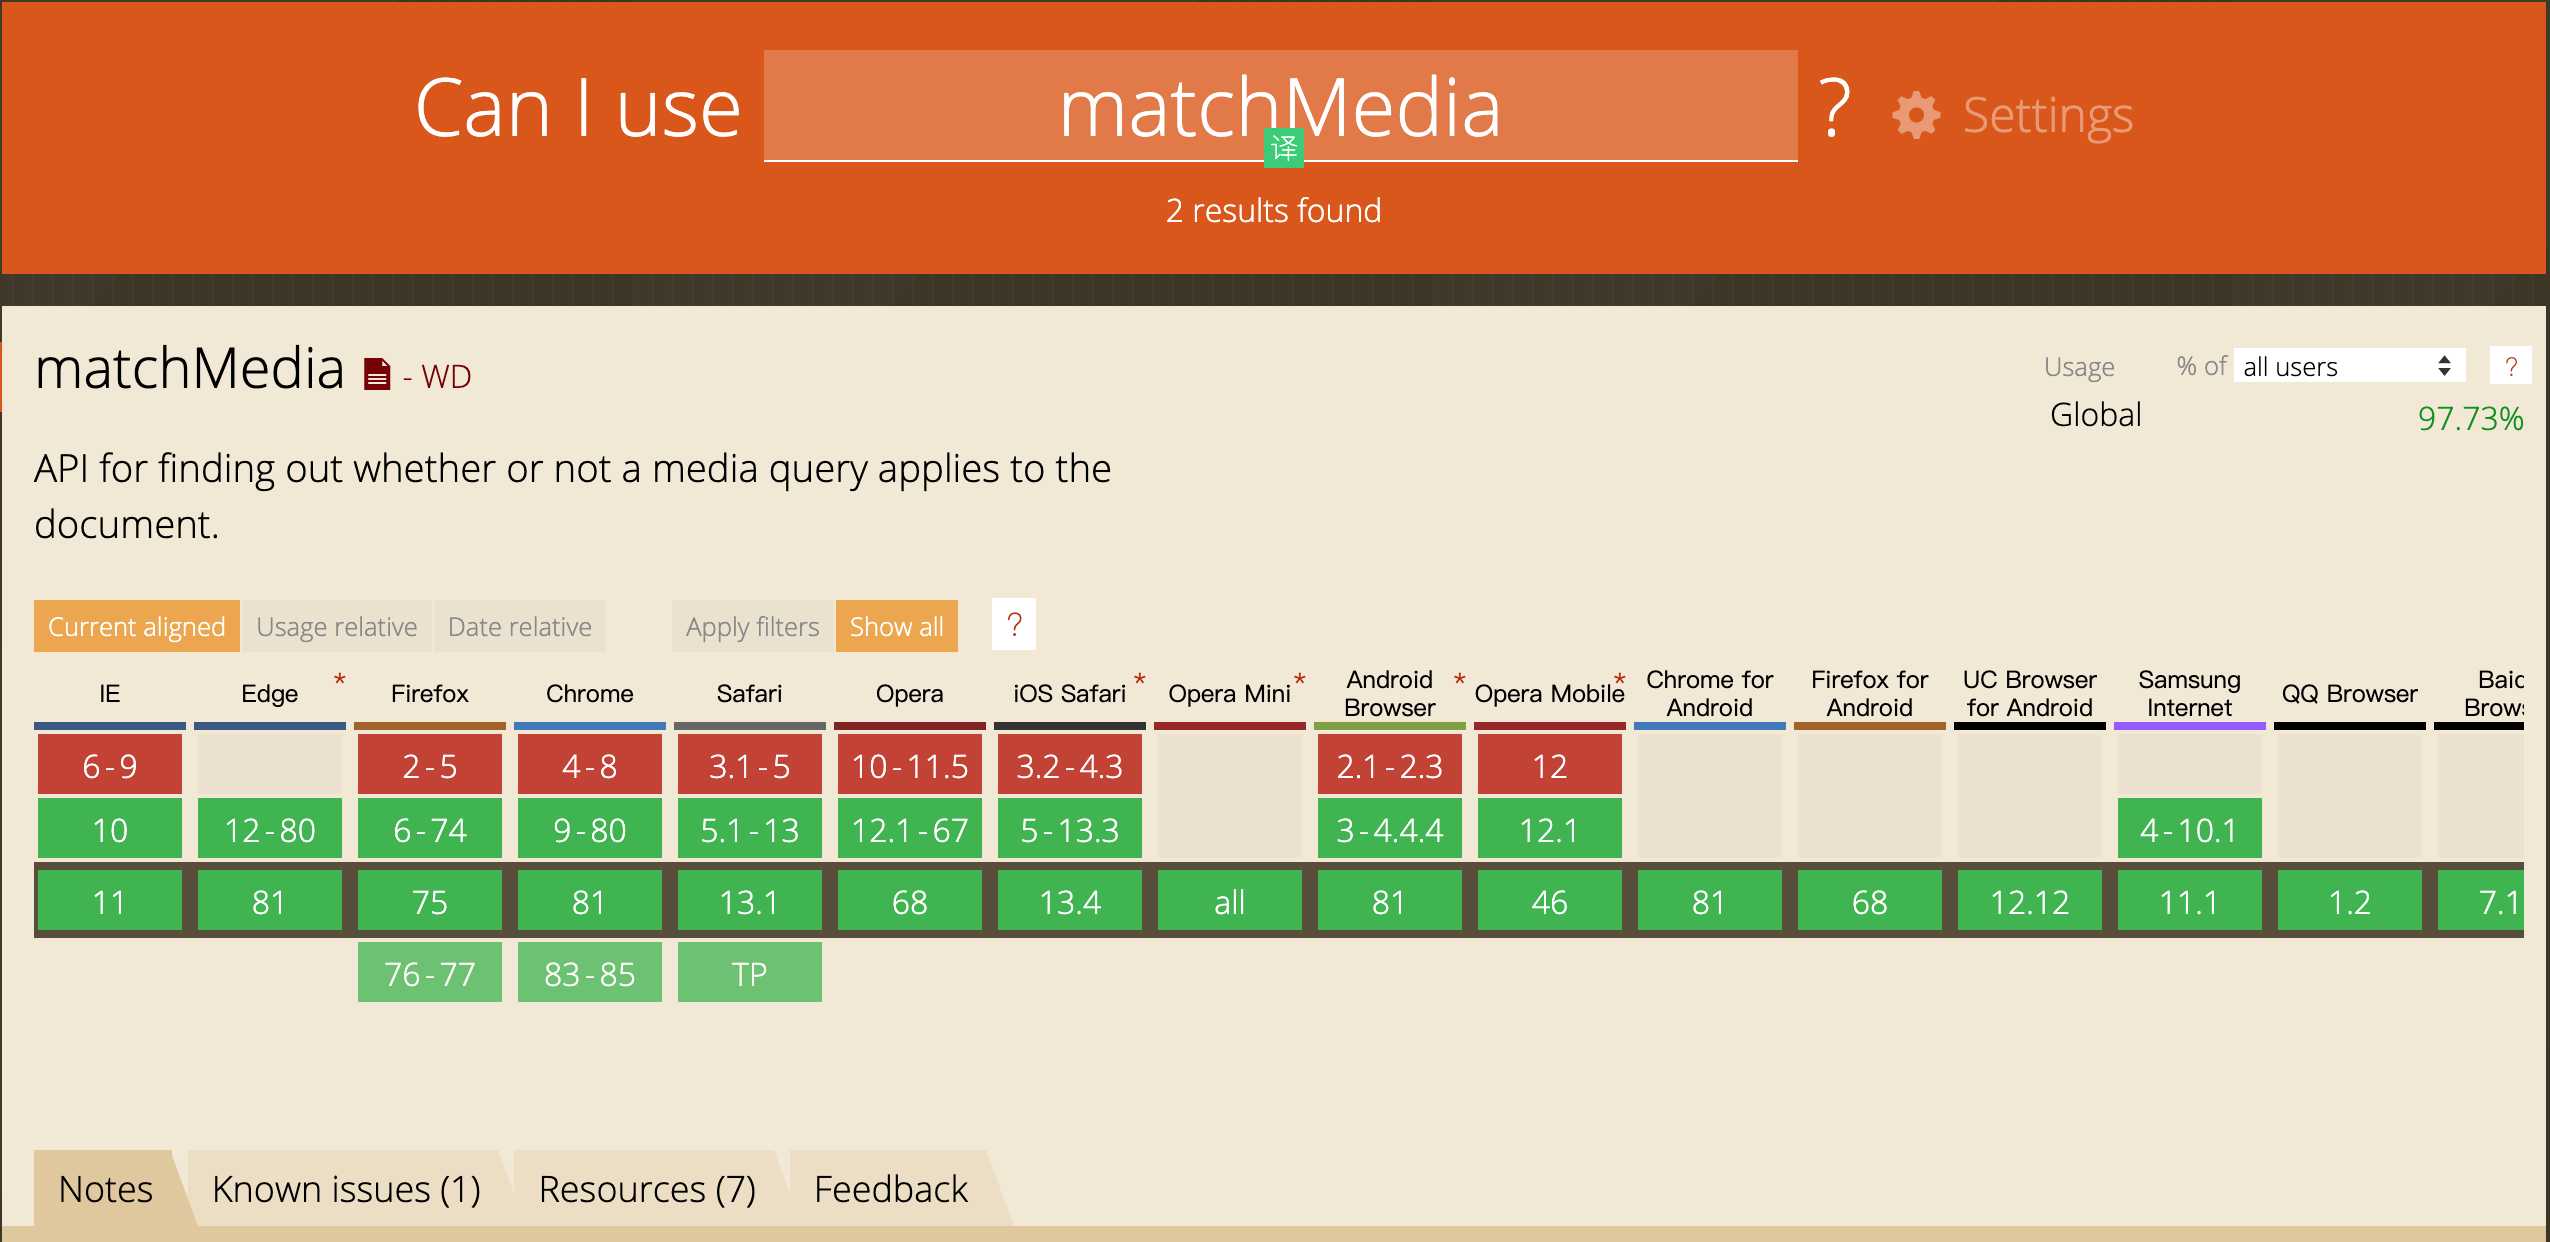
Task: Open the filter help question mark
Action: tap(1014, 624)
